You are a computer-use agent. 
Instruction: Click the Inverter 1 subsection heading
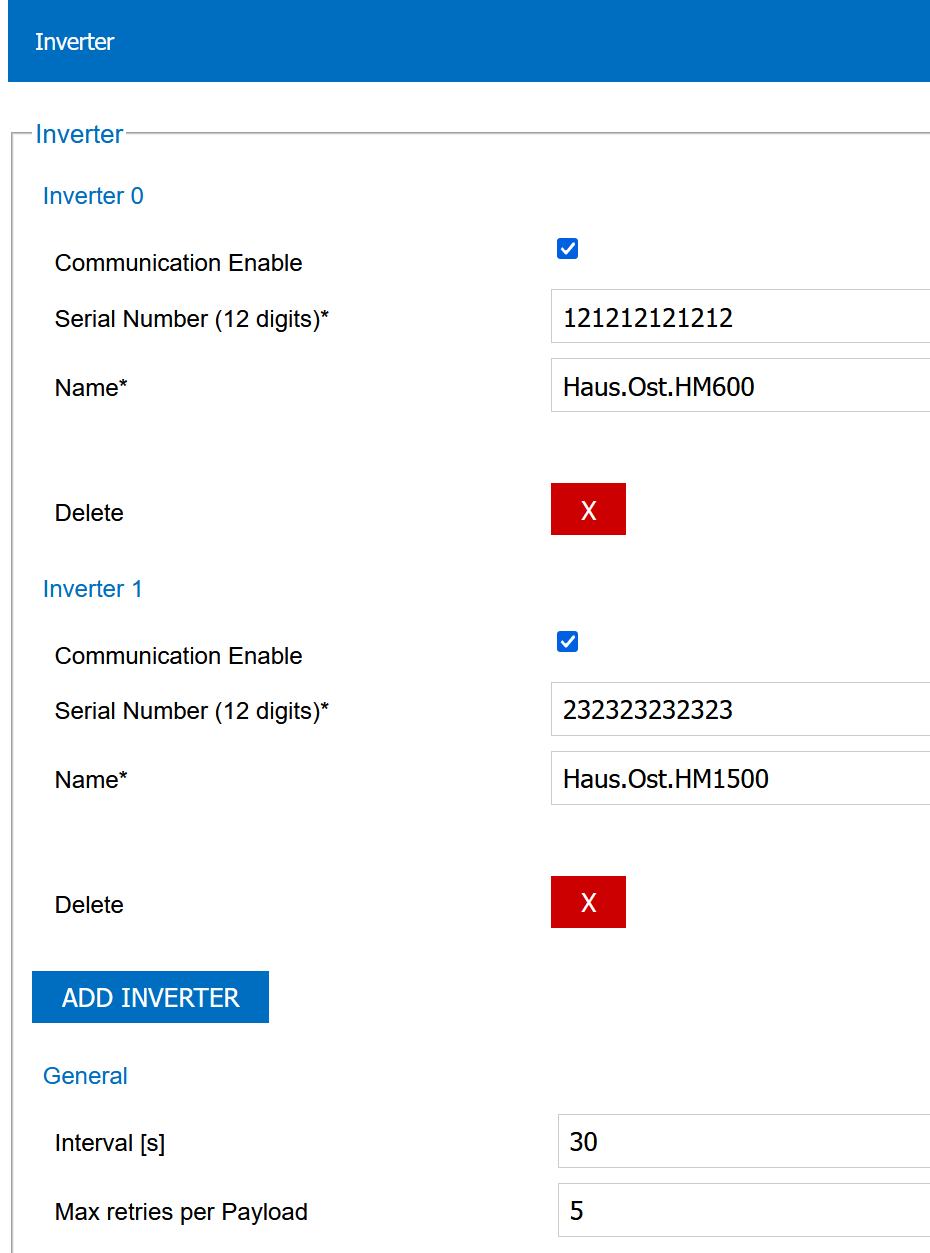point(93,589)
